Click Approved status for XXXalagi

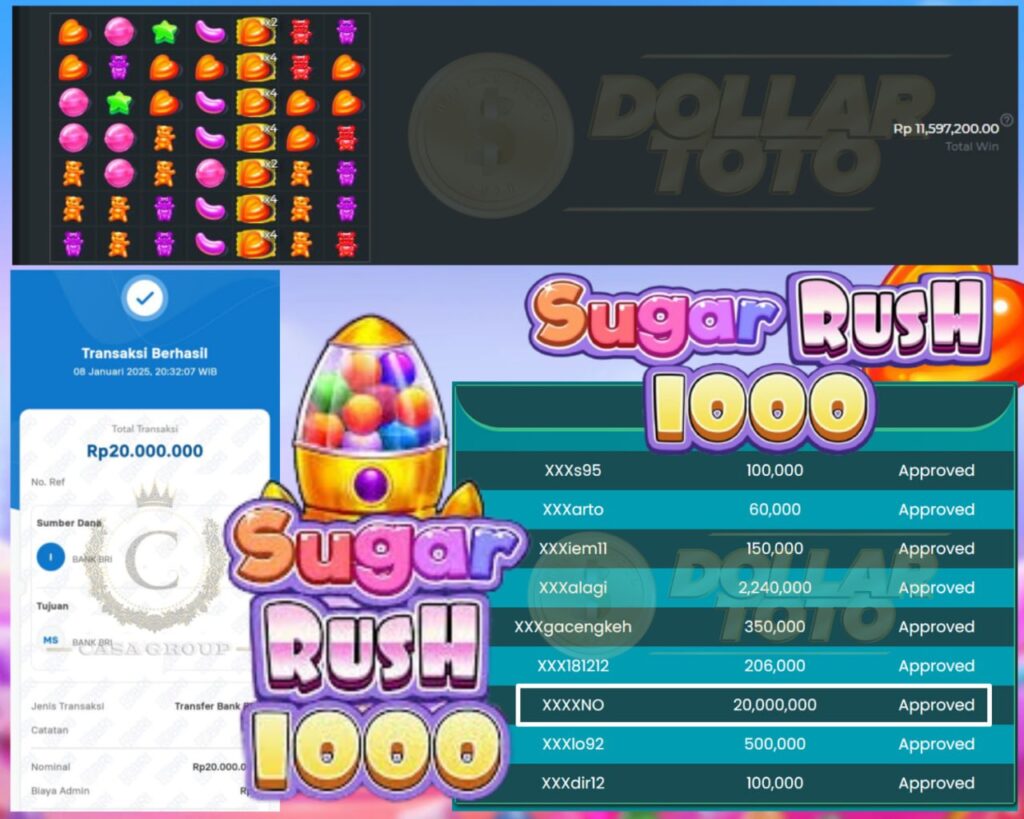[936, 588]
